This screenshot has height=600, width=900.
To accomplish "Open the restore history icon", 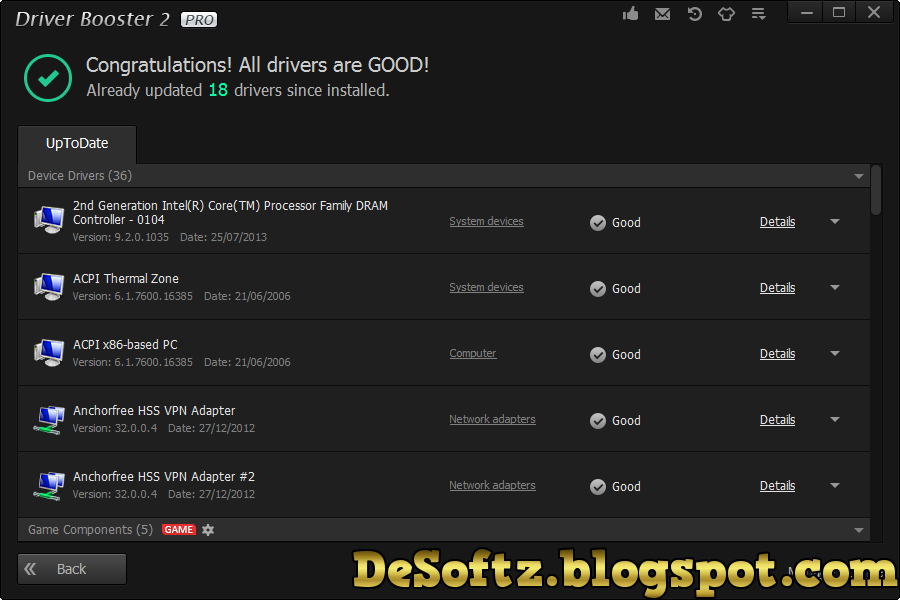I will (x=695, y=14).
